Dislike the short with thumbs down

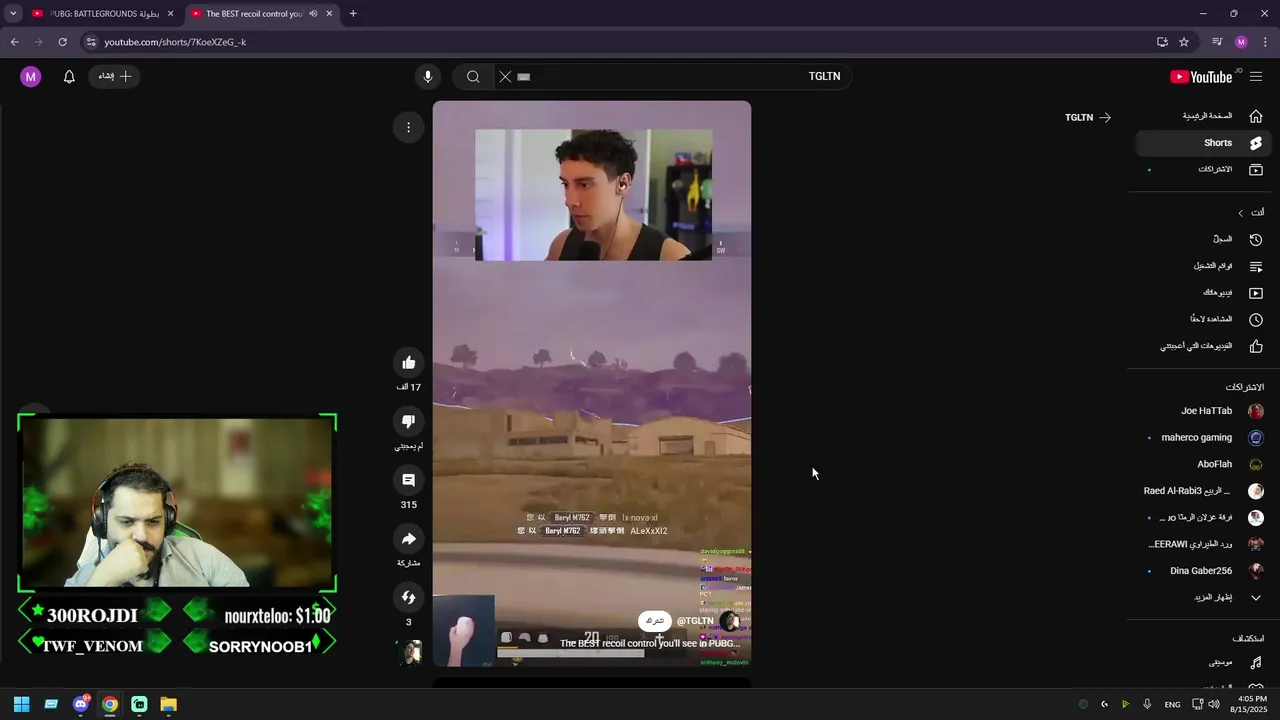[x=408, y=422]
